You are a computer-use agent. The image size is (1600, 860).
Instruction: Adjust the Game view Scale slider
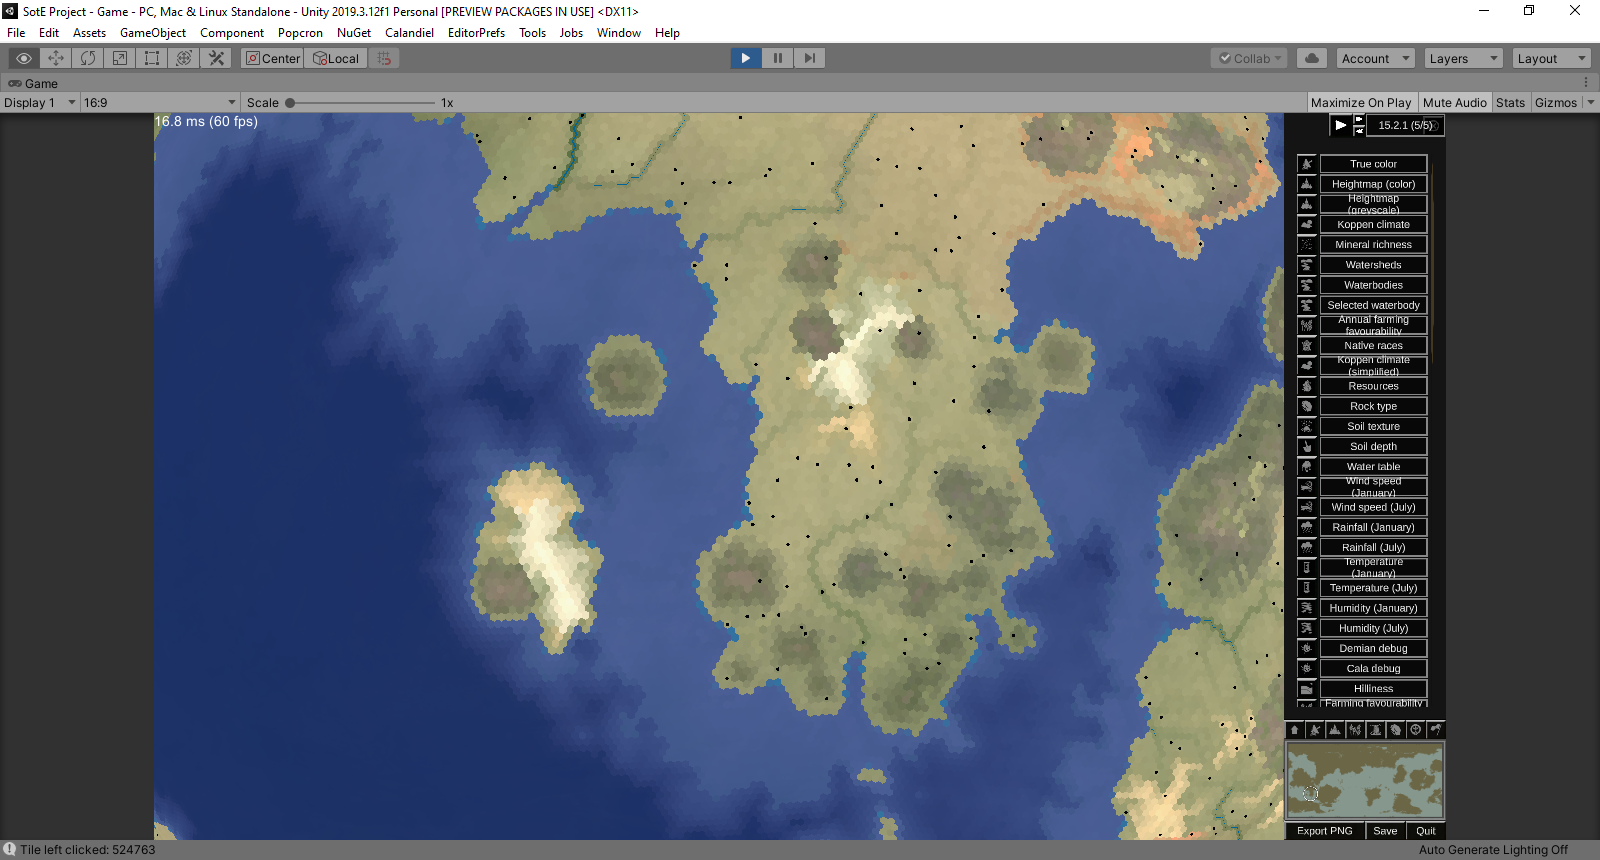point(362,102)
